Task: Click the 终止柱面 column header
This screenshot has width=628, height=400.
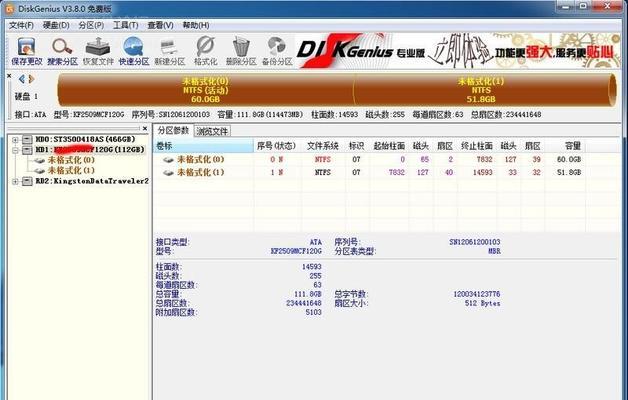Action: point(477,146)
